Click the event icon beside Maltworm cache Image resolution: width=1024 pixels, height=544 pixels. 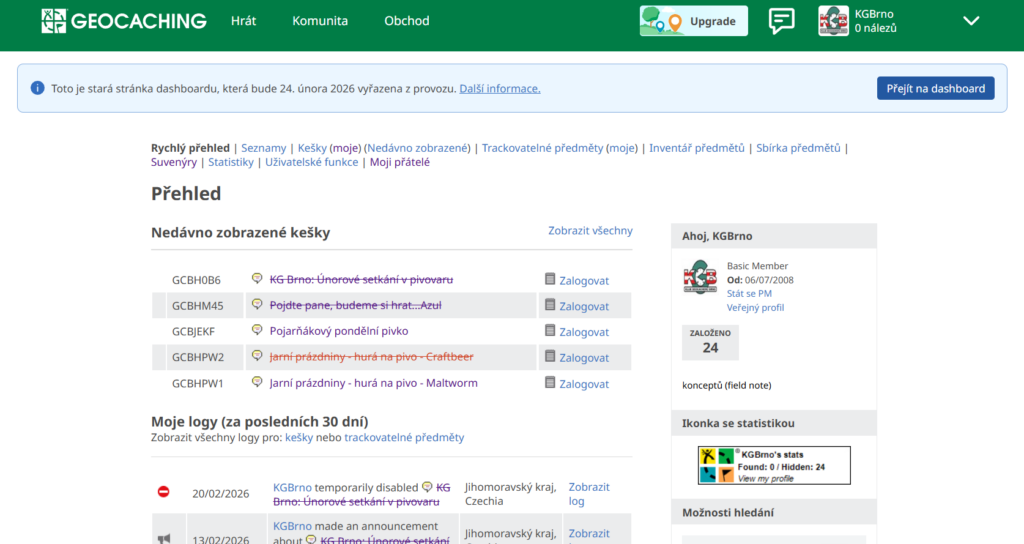[257, 381]
